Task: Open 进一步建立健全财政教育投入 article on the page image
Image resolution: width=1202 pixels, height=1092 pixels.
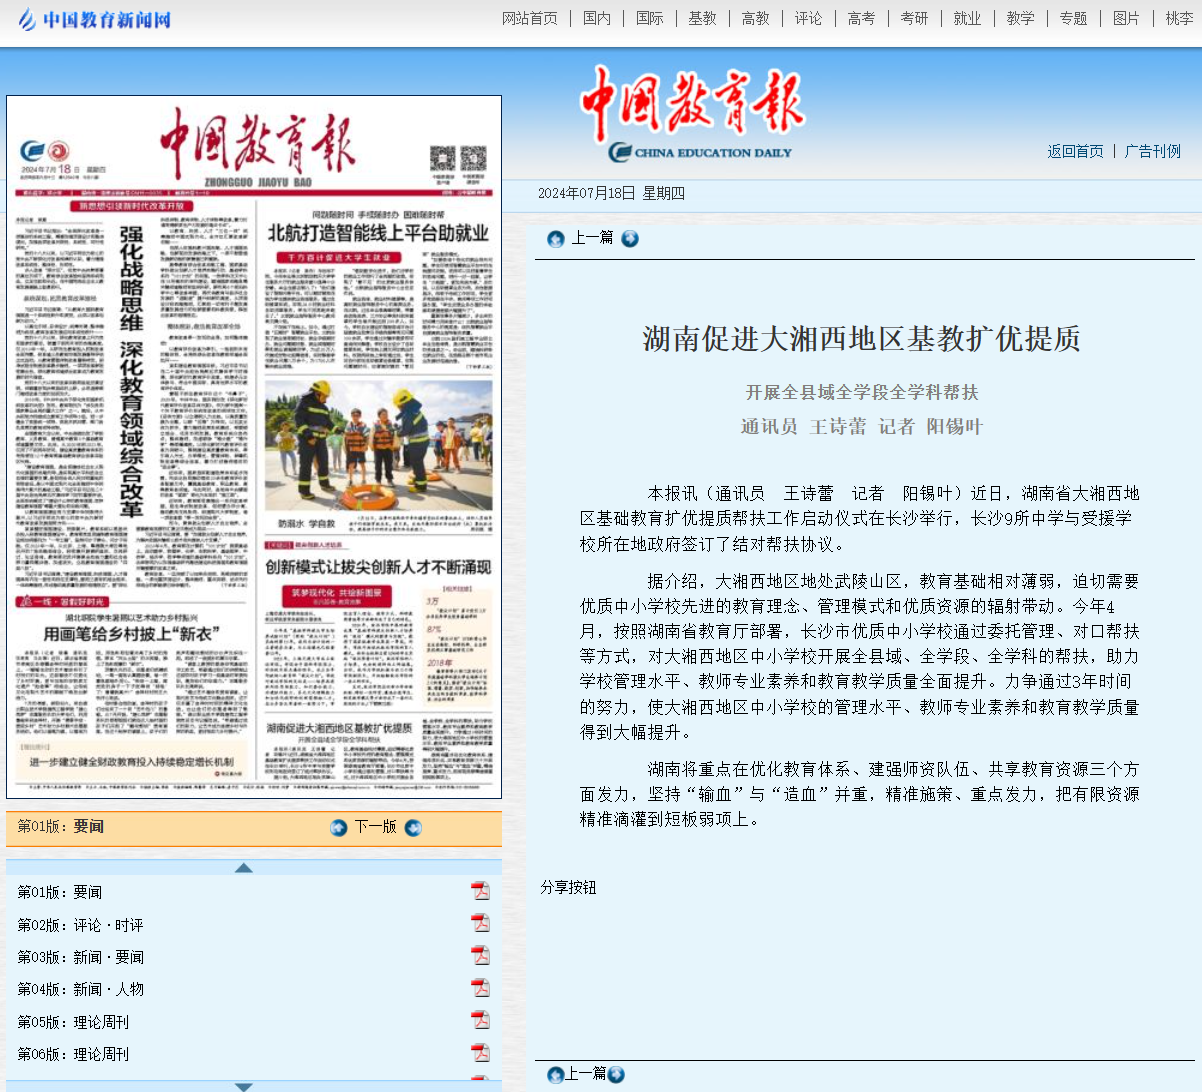Action: click(x=131, y=761)
